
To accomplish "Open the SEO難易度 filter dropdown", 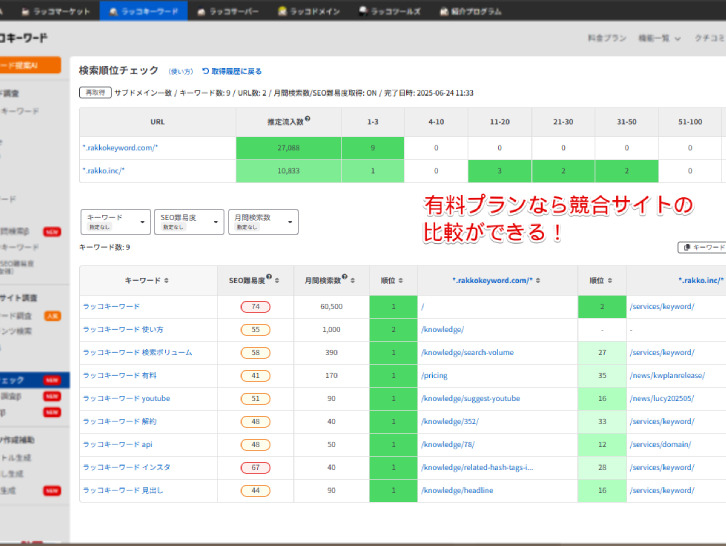I will tap(189, 221).
